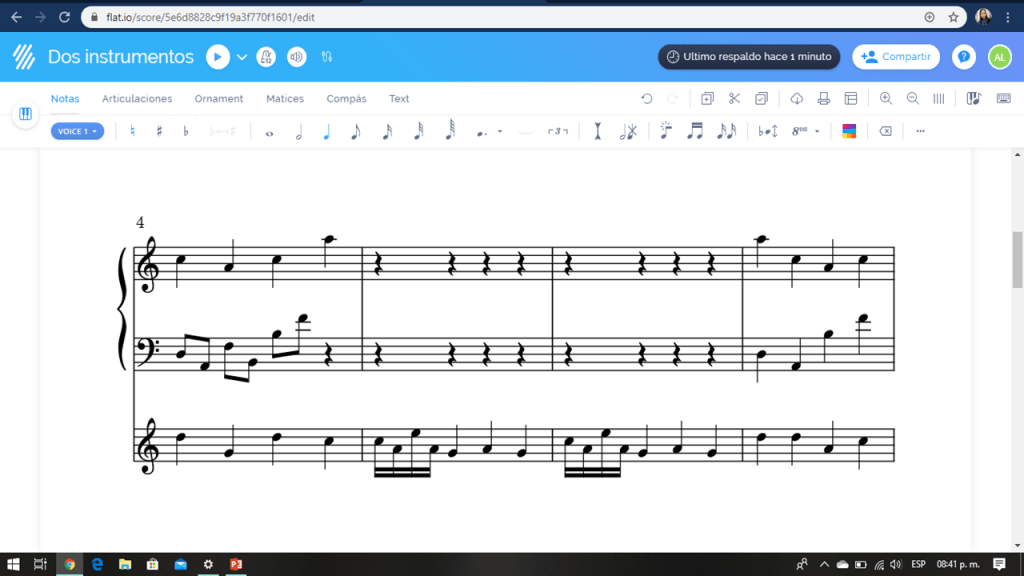The width and height of the screenshot is (1024, 576).
Task: Click the scissors cut icon
Action: click(734, 98)
